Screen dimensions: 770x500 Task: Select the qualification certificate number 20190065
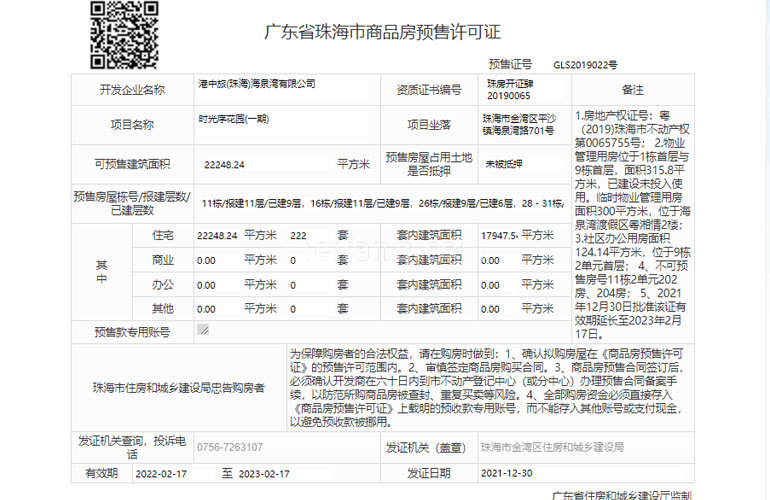[508, 96]
